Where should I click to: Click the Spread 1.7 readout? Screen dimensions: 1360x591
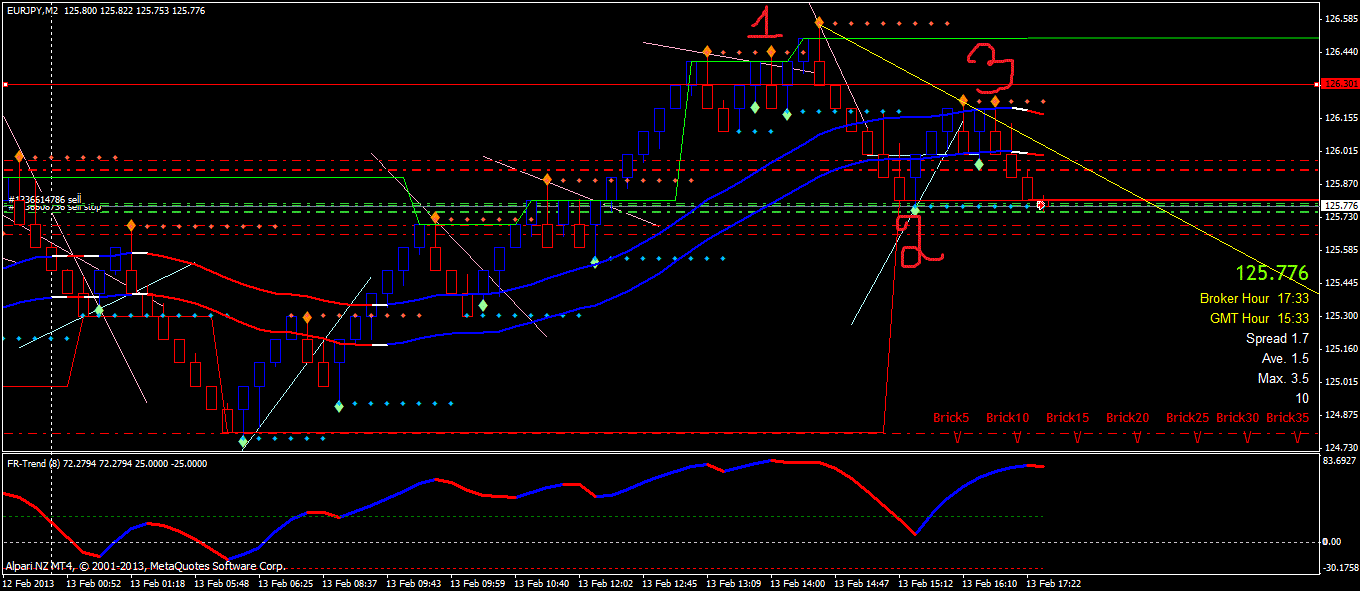click(1277, 338)
